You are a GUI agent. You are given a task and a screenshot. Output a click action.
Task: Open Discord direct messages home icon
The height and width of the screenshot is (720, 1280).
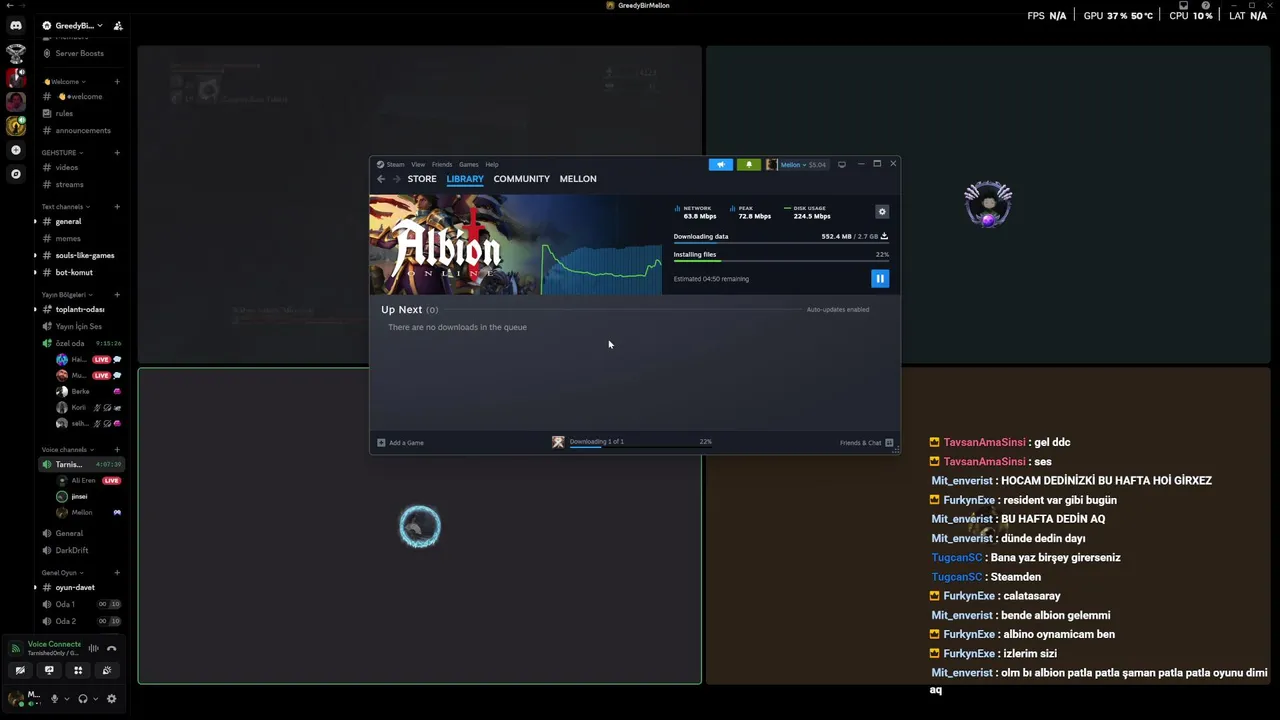16,25
